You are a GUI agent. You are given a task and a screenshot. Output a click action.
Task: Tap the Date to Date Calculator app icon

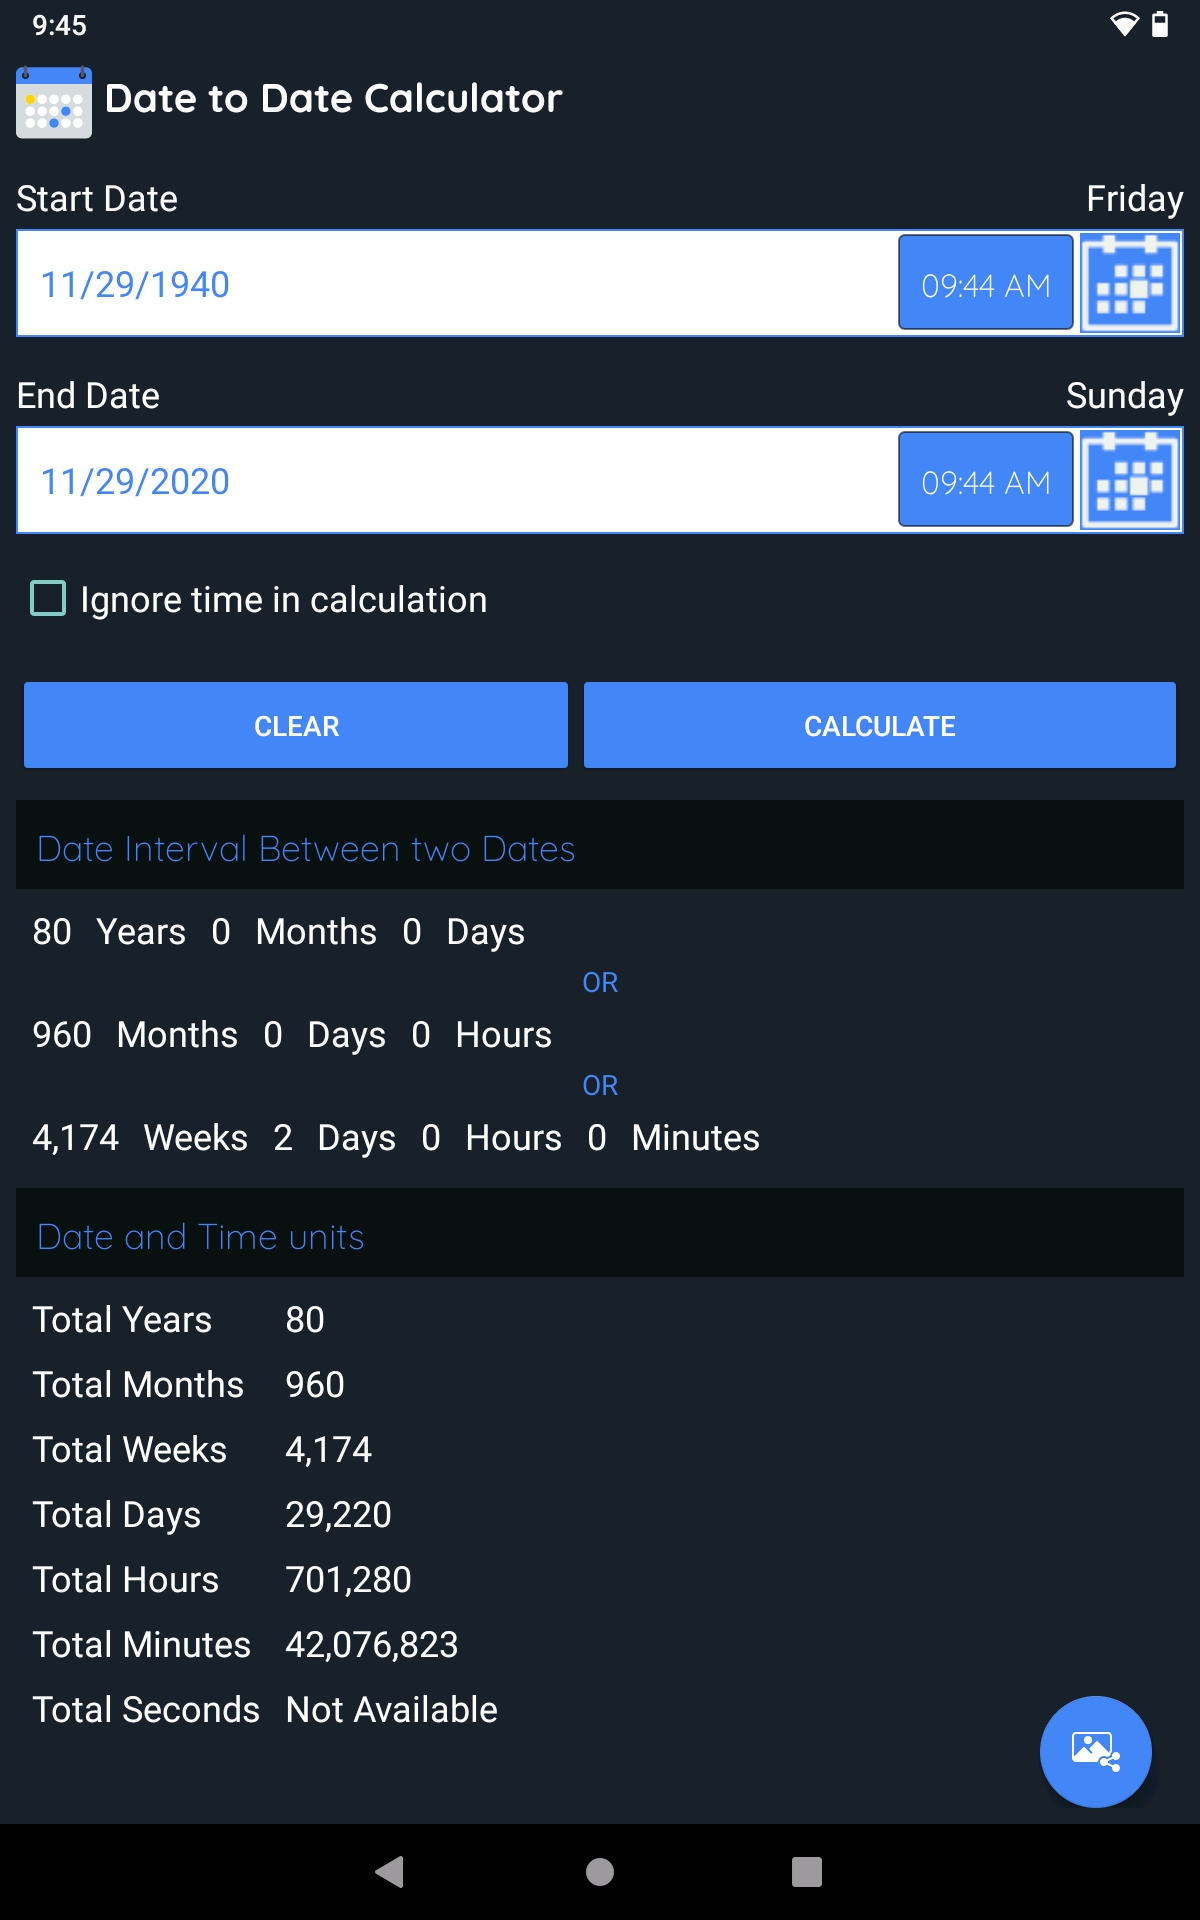(54, 102)
